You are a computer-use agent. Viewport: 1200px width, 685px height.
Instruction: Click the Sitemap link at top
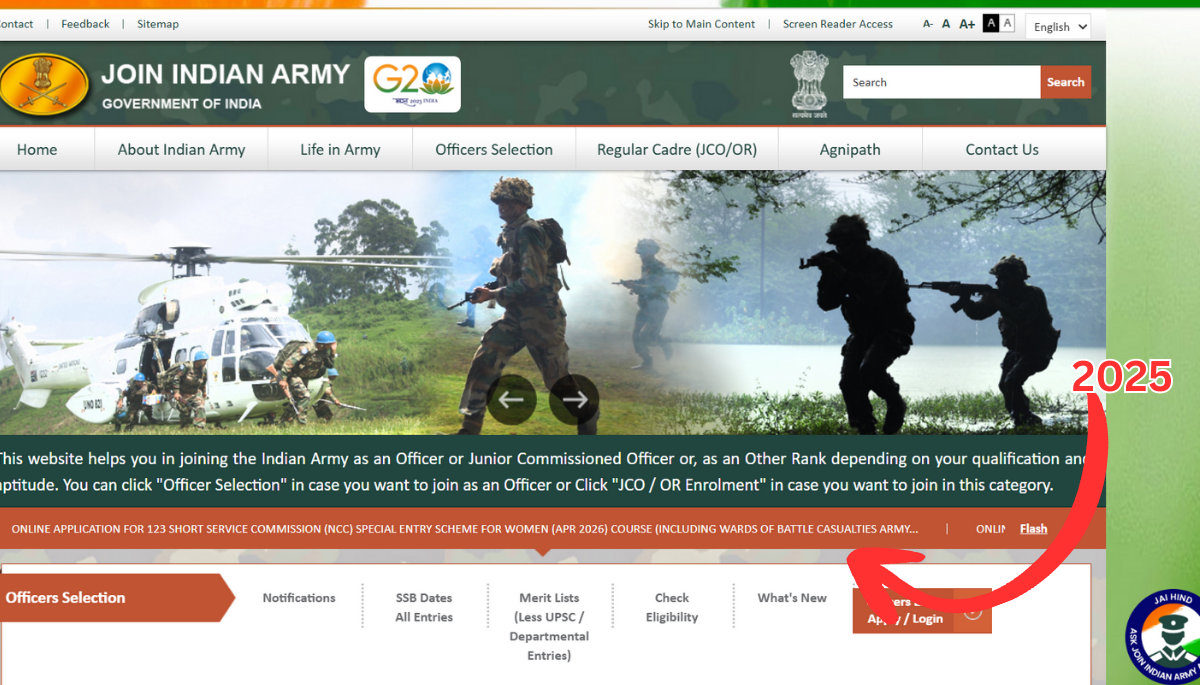point(158,24)
